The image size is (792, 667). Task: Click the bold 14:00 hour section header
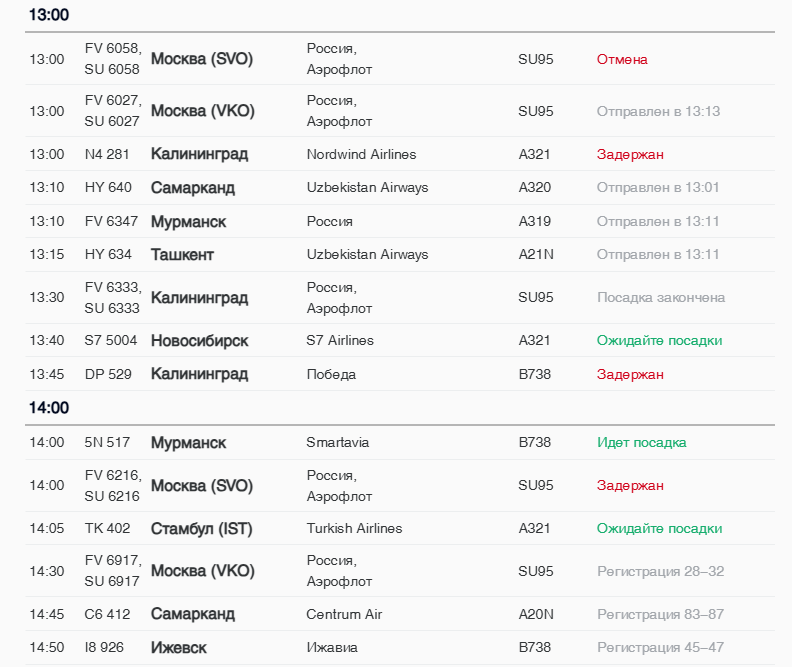point(49,408)
